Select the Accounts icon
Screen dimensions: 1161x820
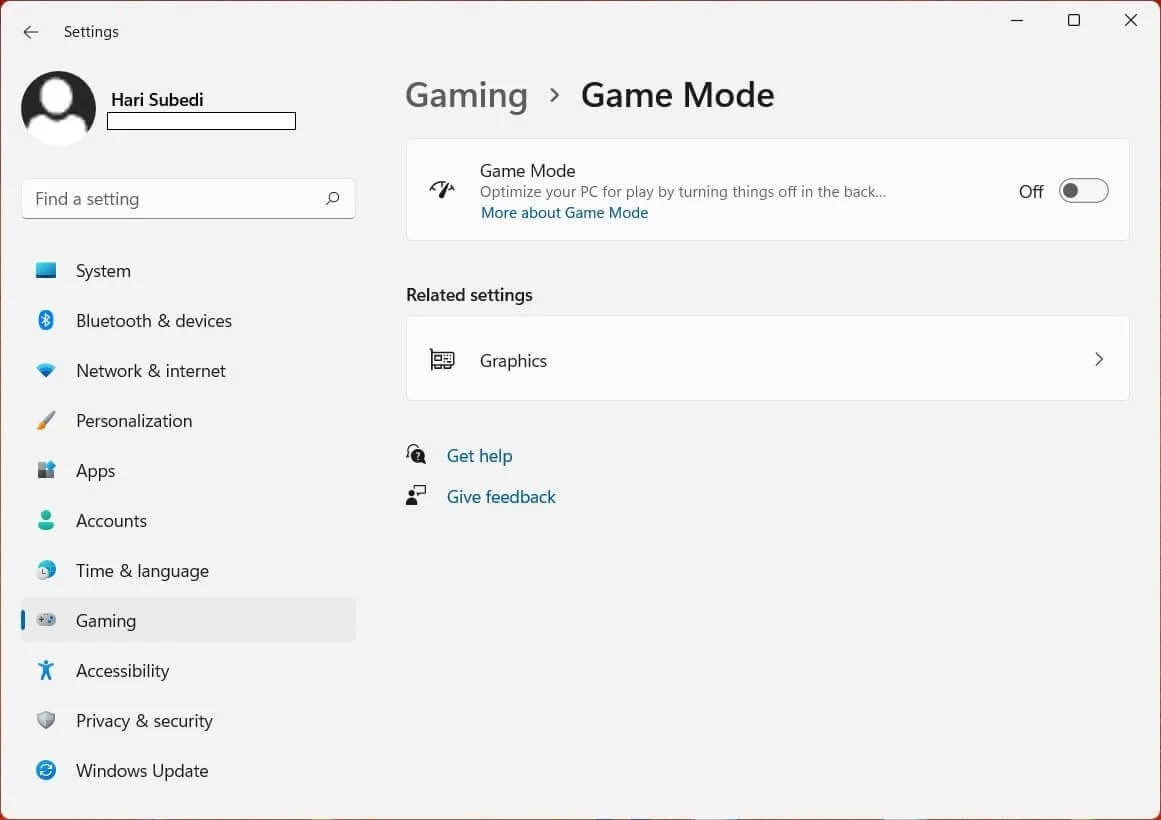pos(46,520)
